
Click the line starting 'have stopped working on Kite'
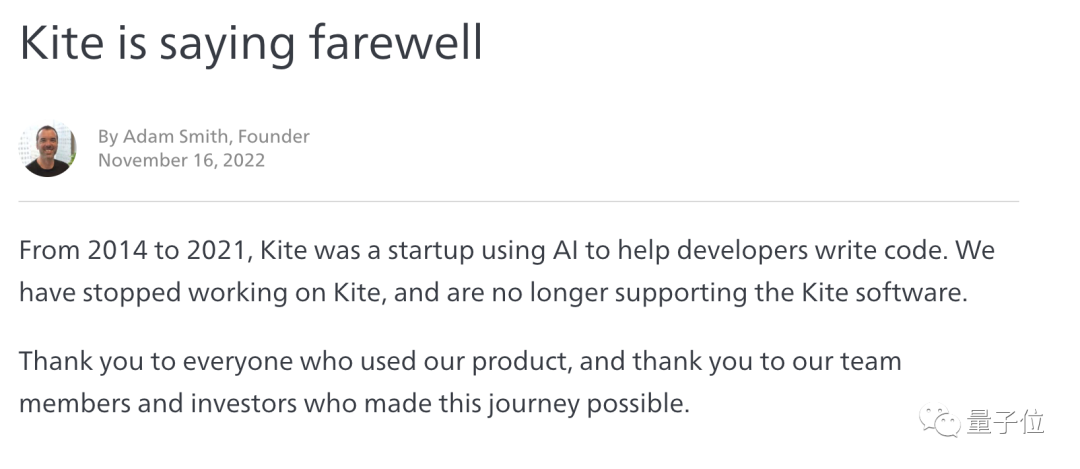494,295
